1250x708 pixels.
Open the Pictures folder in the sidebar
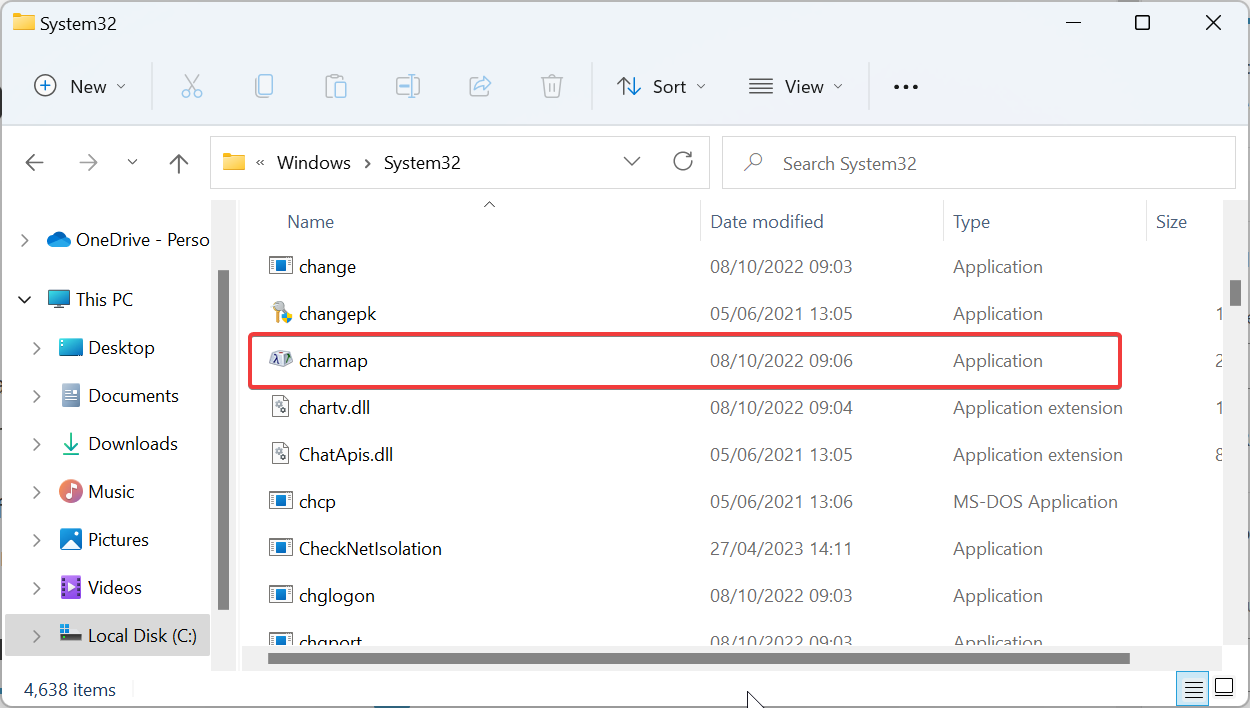(x=104, y=540)
